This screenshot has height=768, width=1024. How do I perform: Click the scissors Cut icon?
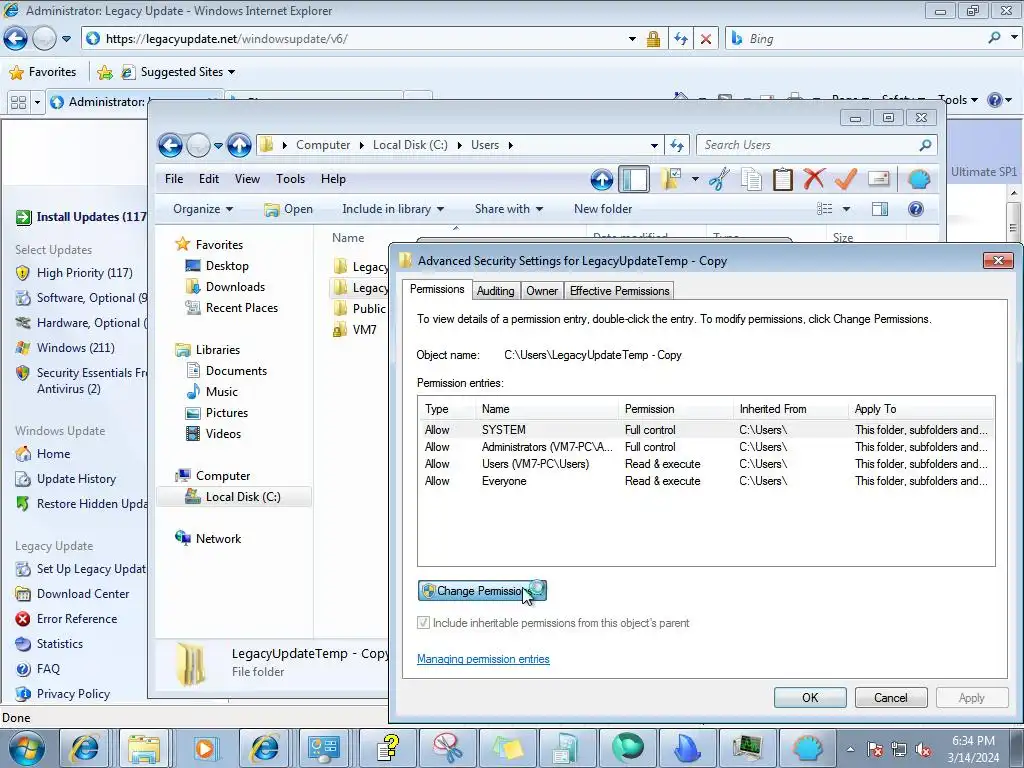(x=719, y=179)
